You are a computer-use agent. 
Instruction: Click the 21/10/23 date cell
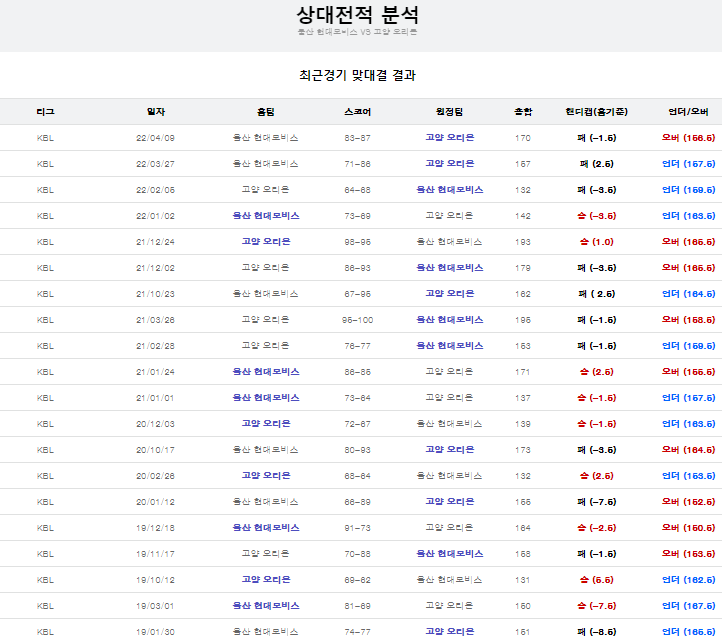point(156,294)
